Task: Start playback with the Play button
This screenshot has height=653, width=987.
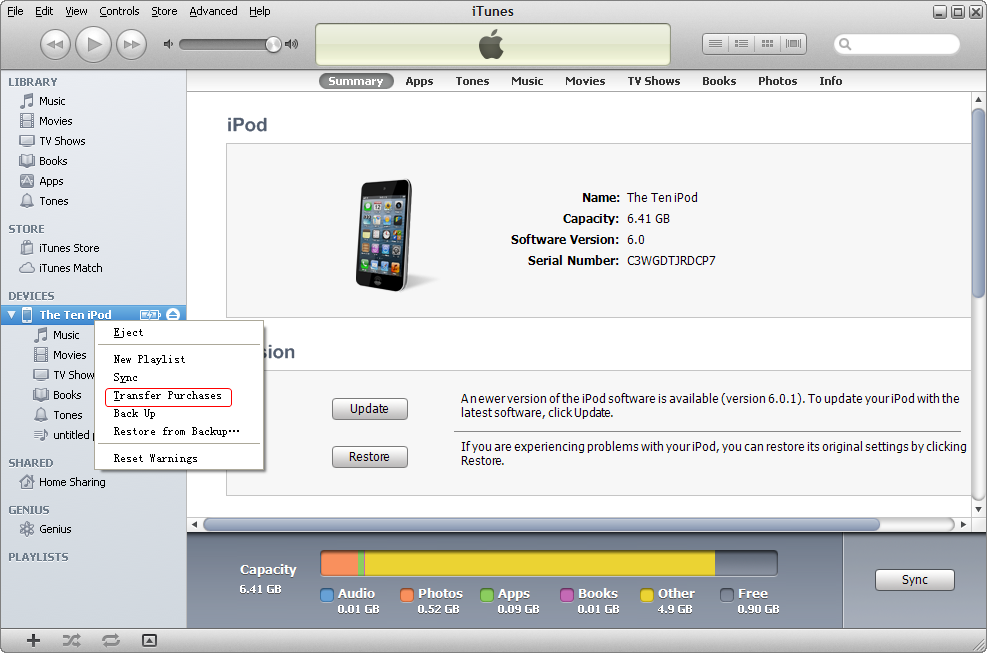Action: pos(93,44)
